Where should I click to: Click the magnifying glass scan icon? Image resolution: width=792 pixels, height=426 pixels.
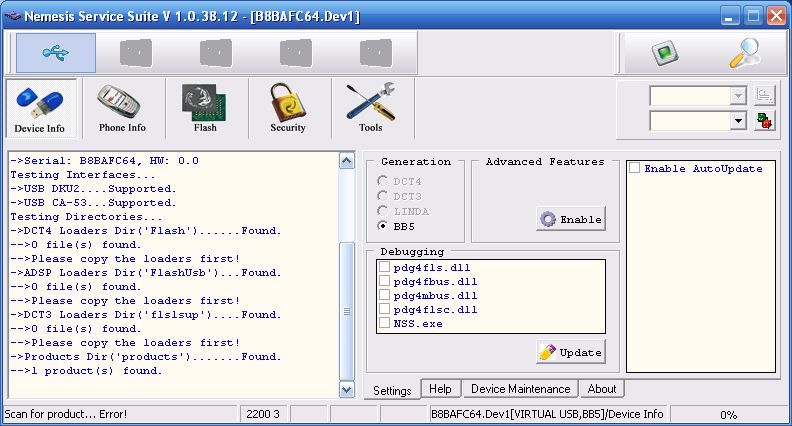[x=745, y=53]
